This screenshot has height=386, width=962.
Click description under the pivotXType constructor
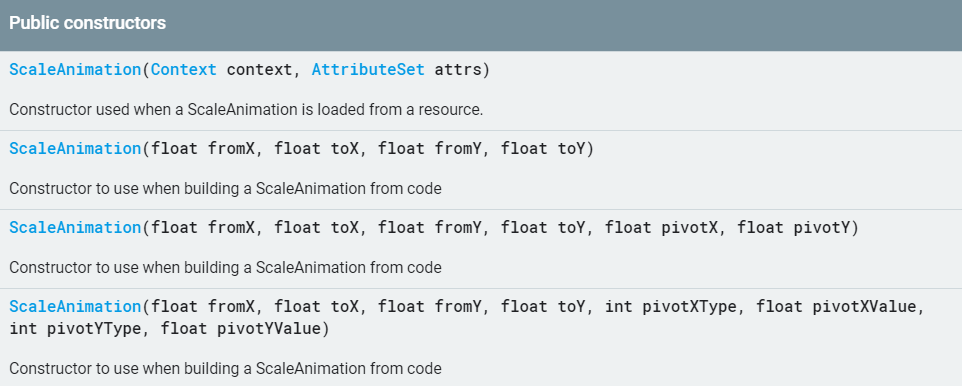[225, 369]
